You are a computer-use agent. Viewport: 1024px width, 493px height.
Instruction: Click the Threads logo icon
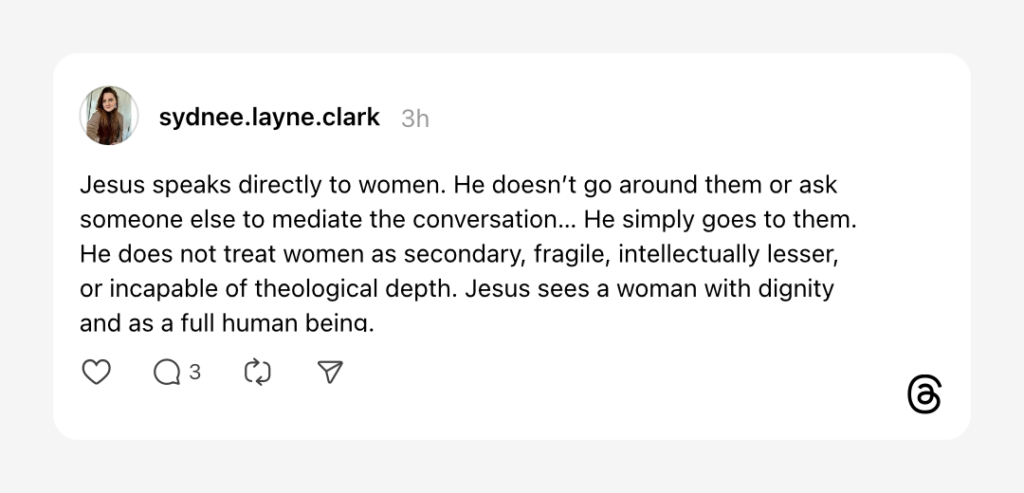924,396
